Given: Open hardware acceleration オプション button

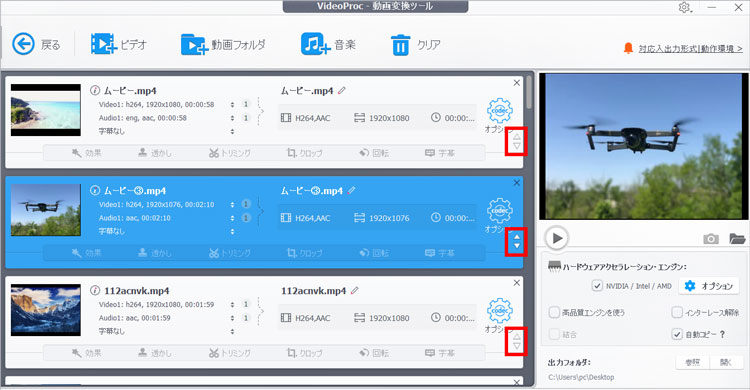Looking at the screenshot, I should pyautogui.click(x=708, y=286).
